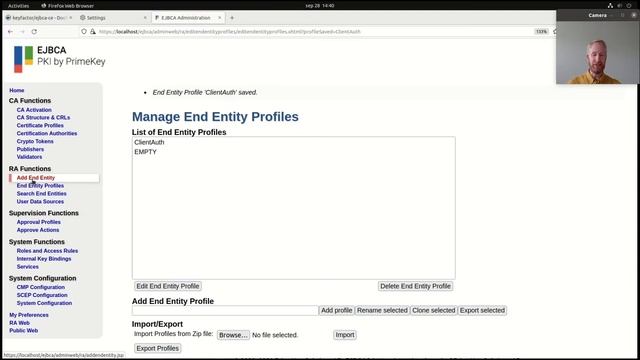
Task: Open End Entity Profiles link
Action: click(40, 186)
